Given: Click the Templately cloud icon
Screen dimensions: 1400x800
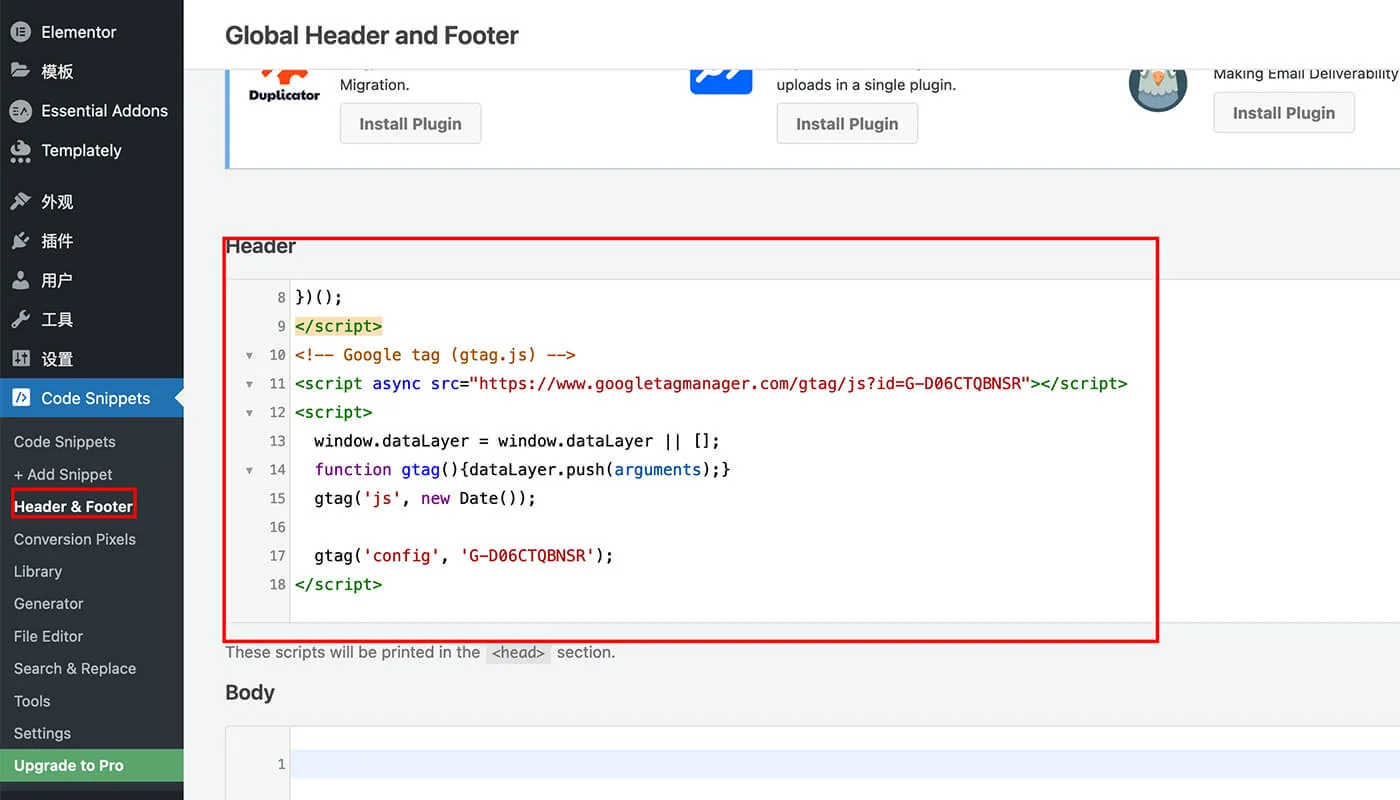Looking at the screenshot, I should tap(20, 151).
